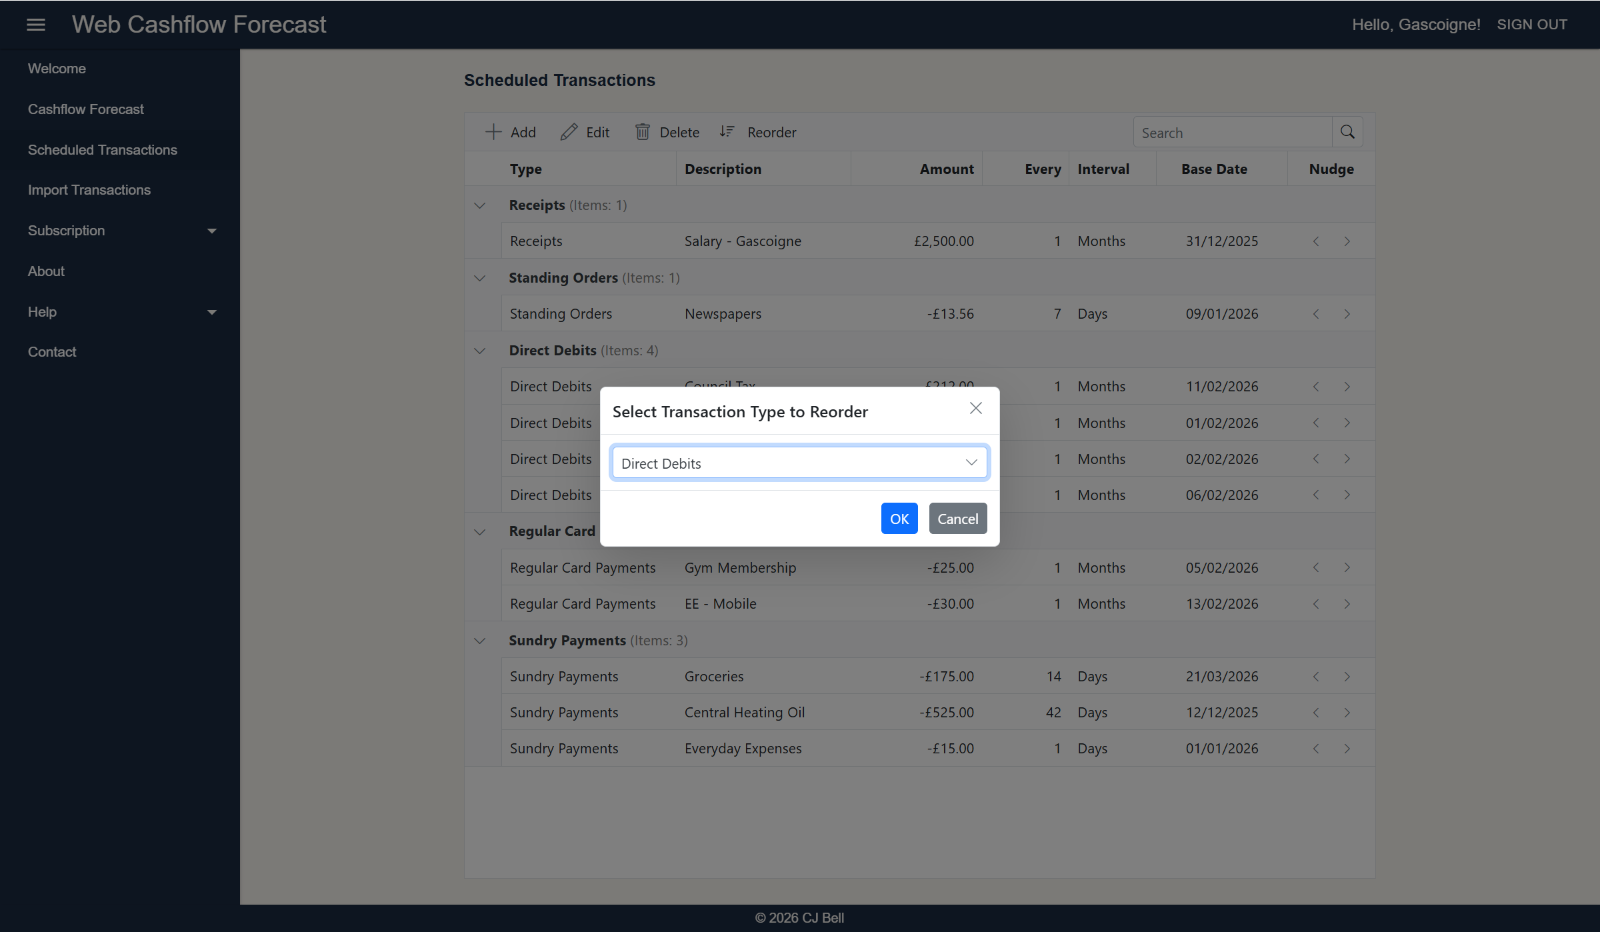The image size is (1600, 932).
Task: Nudge Salary - Gascoigne date forward
Action: (x=1347, y=241)
